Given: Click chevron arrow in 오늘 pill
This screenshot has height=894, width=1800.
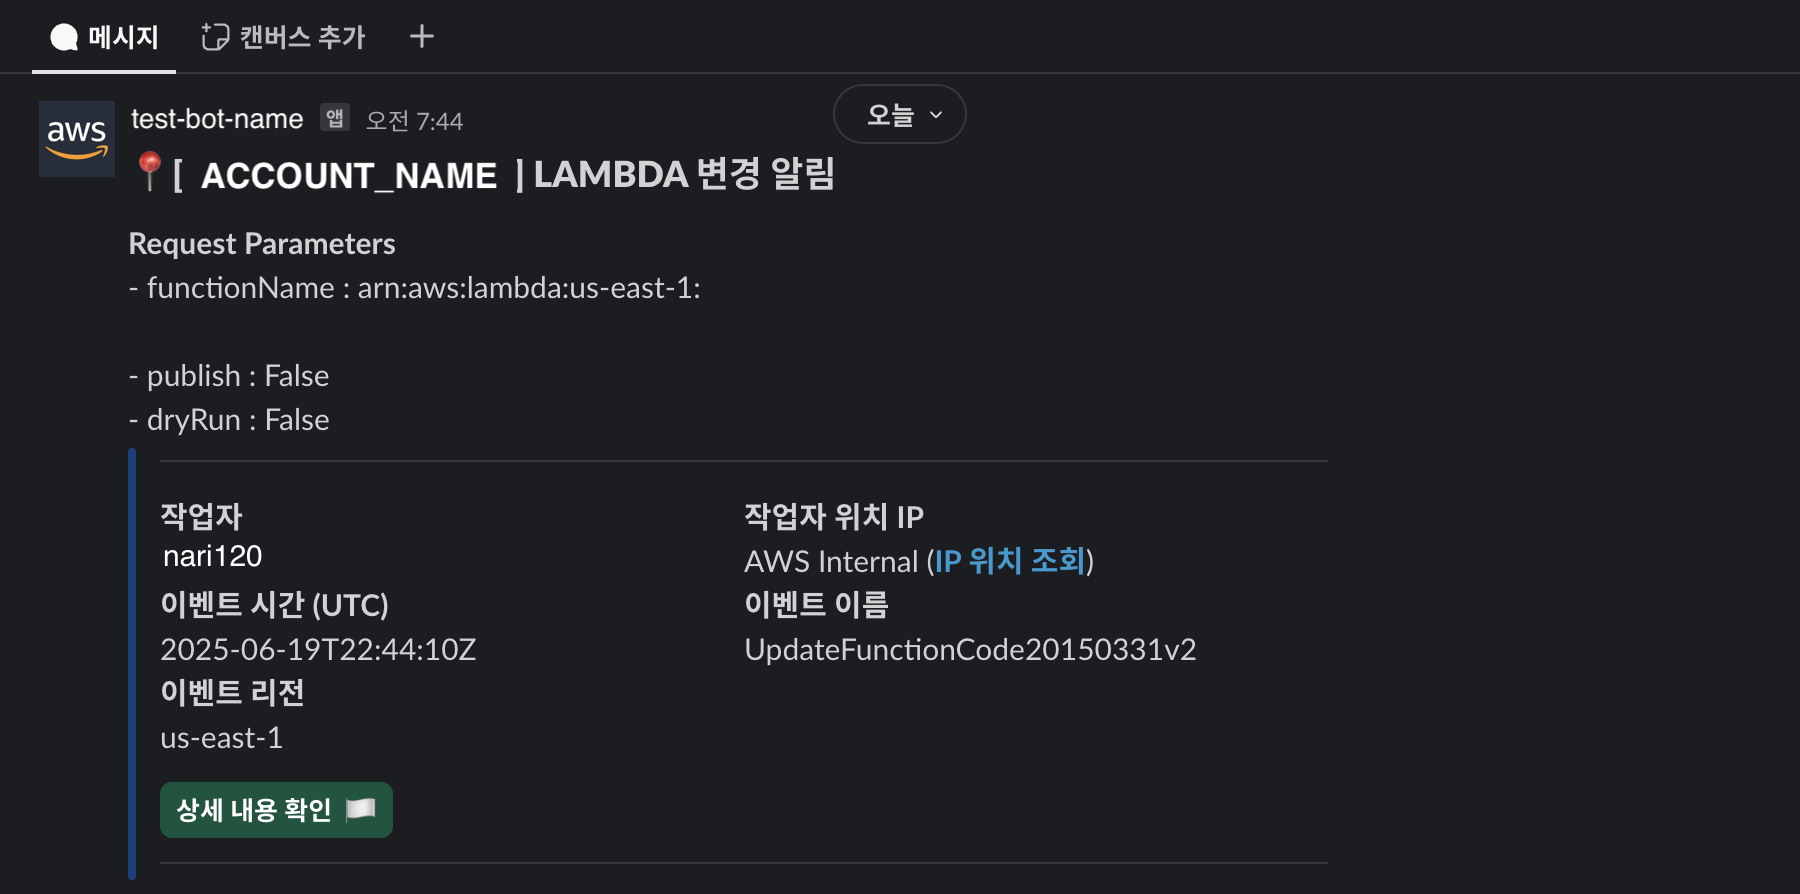Looking at the screenshot, I should [x=936, y=115].
